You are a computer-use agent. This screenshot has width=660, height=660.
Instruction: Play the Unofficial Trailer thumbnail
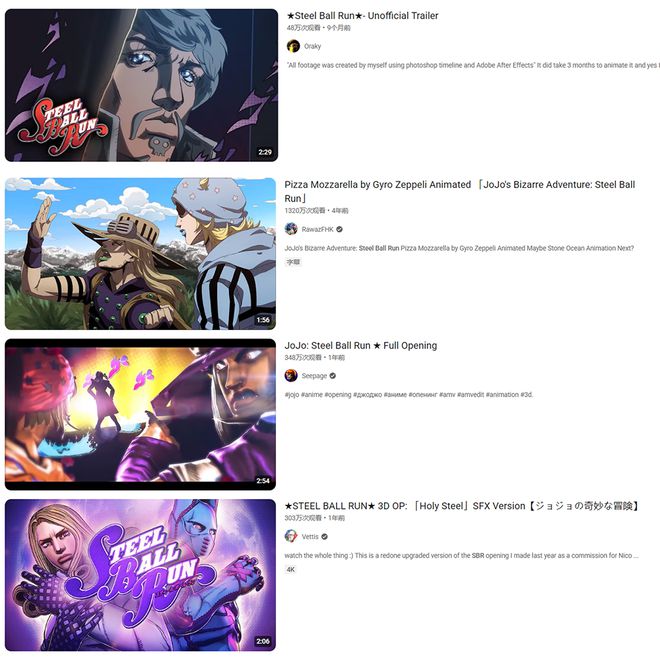(x=141, y=85)
